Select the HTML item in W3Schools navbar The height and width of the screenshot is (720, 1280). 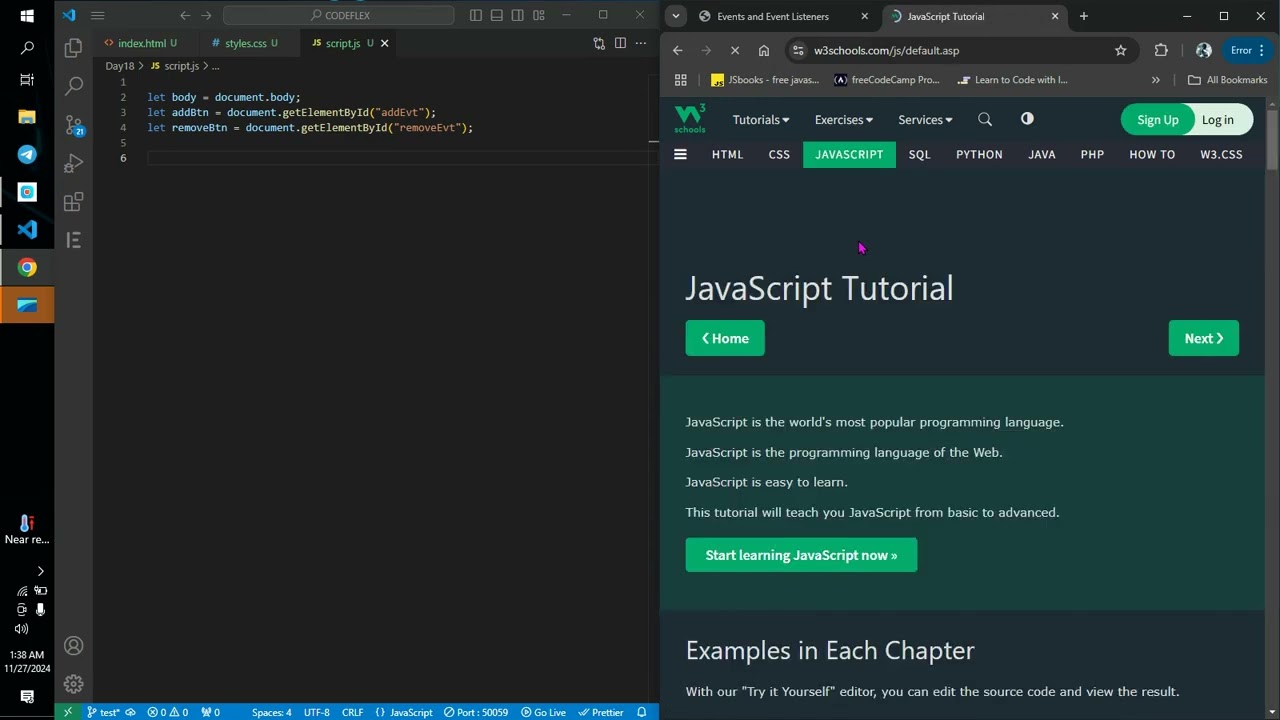727,154
